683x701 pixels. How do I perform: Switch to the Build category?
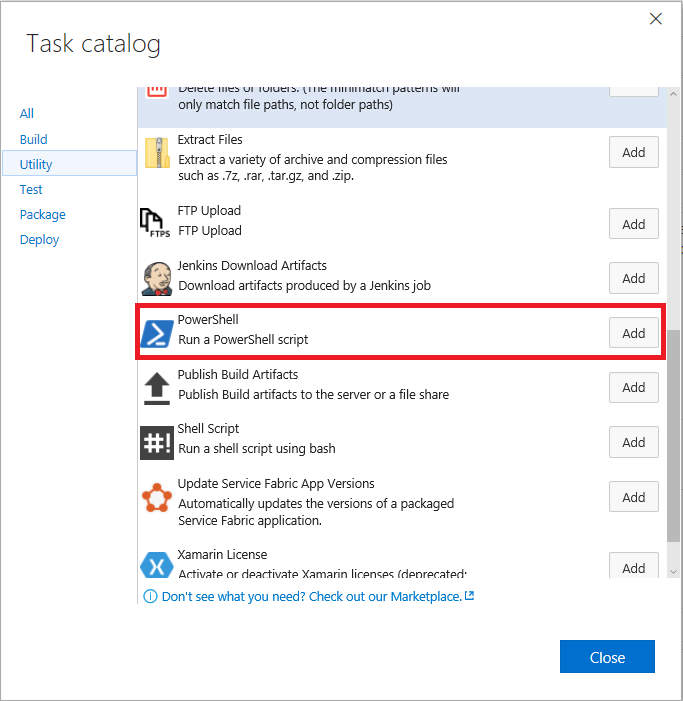34,139
